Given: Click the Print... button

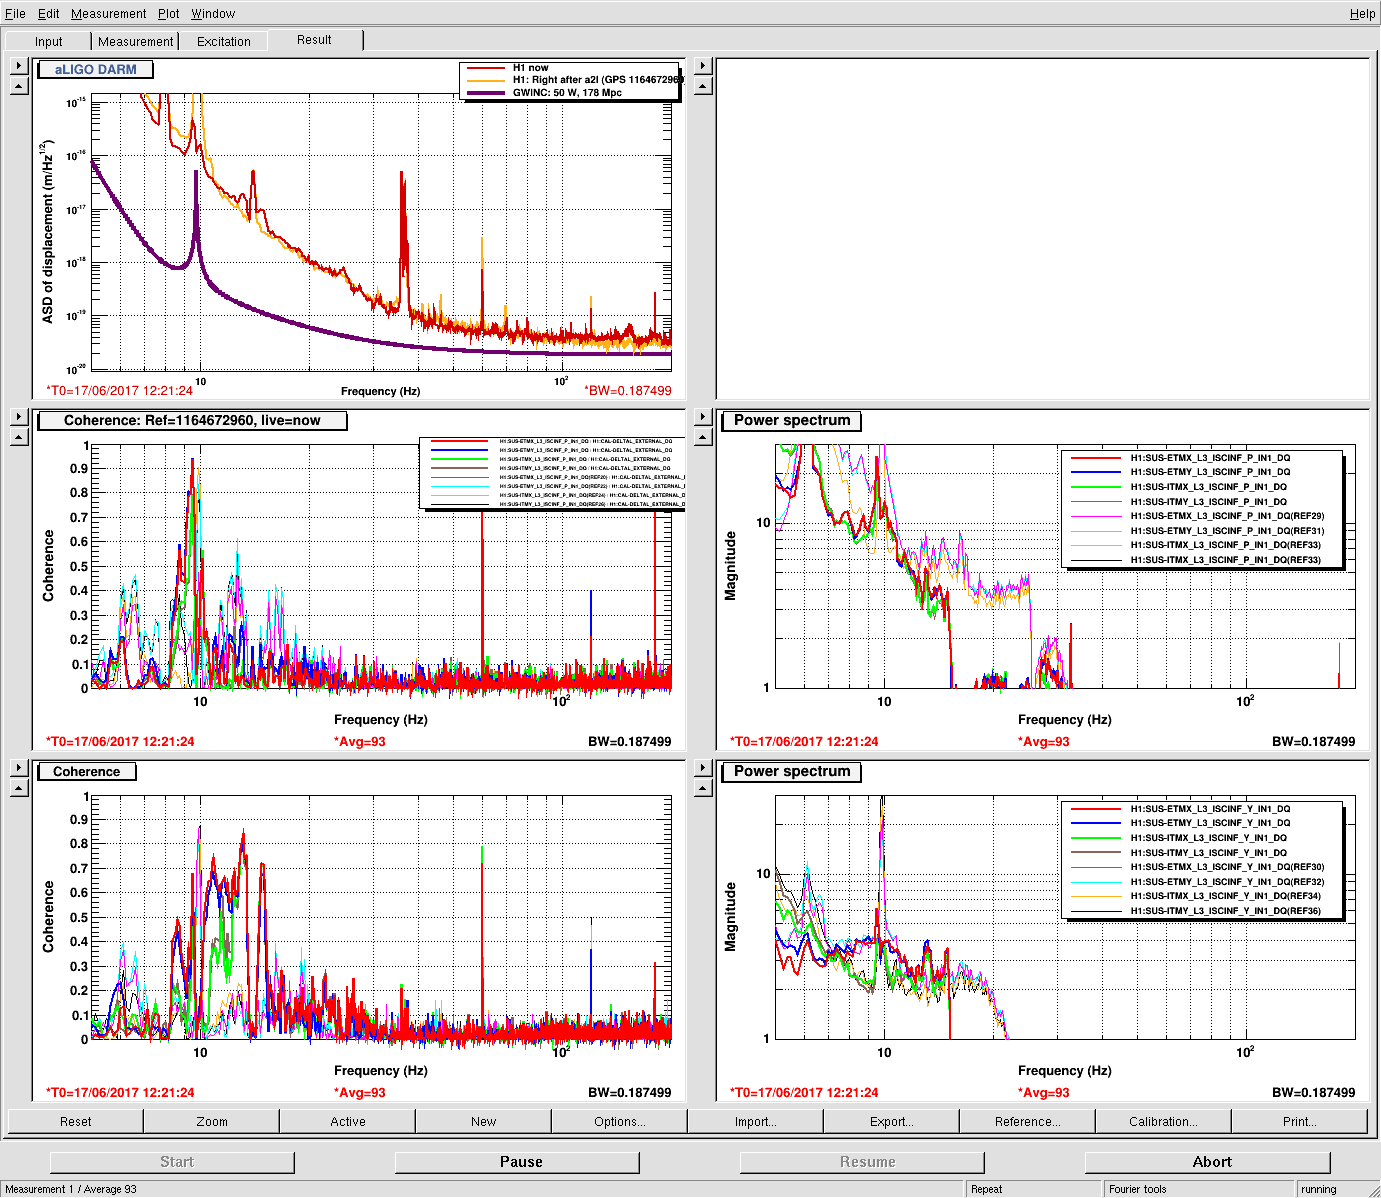Looking at the screenshot, I should pyautogui.click(x=1300, y=1121).
